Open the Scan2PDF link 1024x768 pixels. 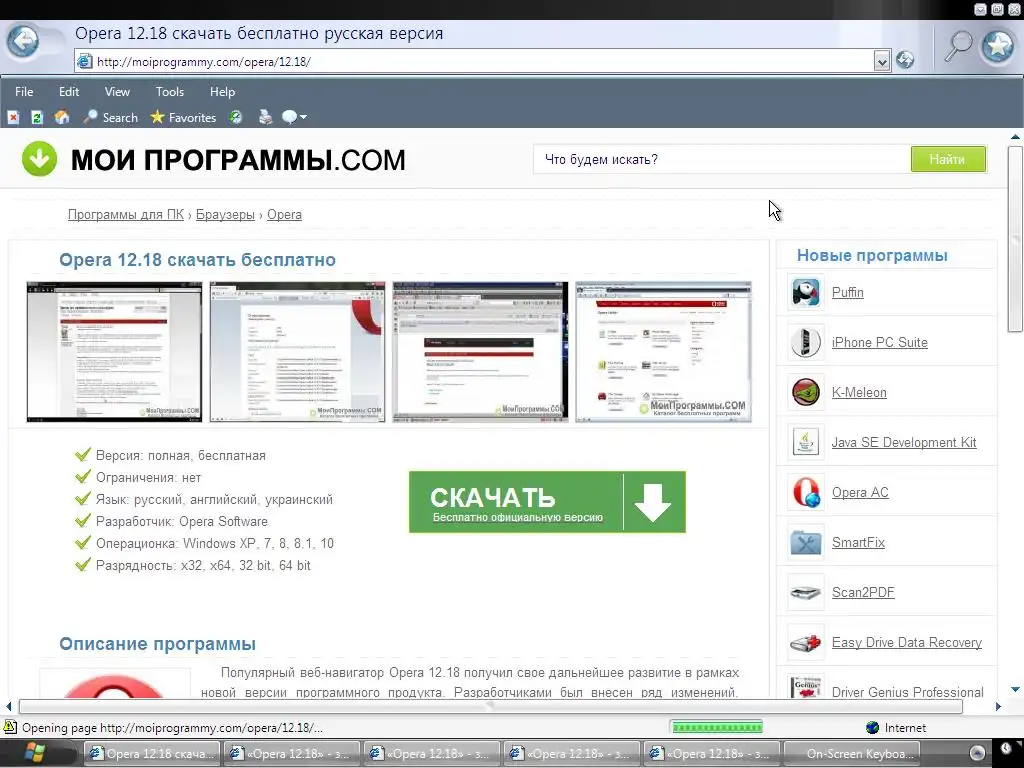(x=863, y=592)
